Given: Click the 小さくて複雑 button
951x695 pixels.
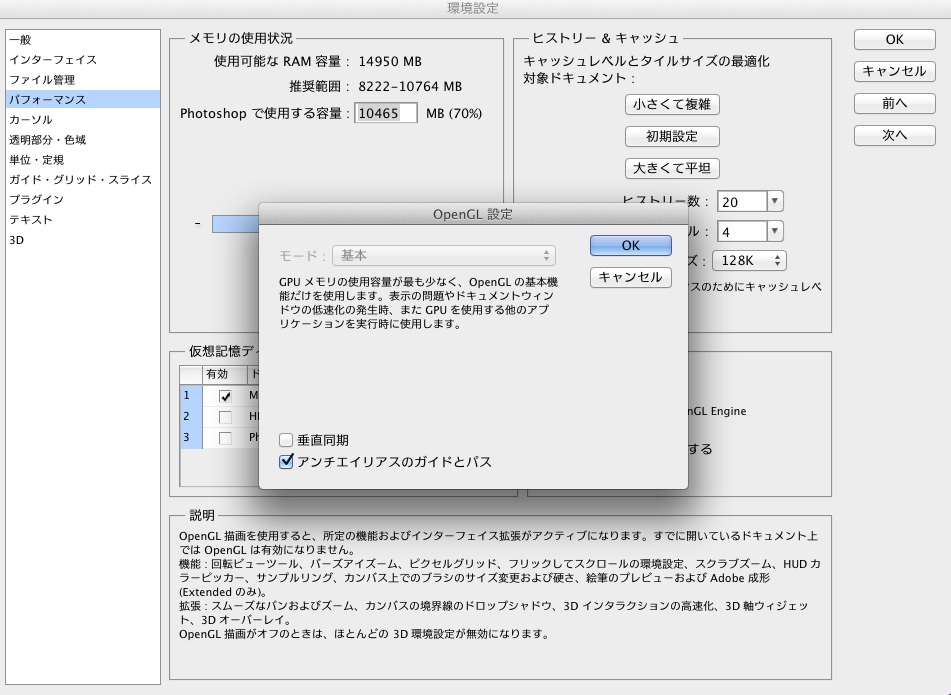Looking at the screenshot, I should pyautogui.click(x=673, y=104).
